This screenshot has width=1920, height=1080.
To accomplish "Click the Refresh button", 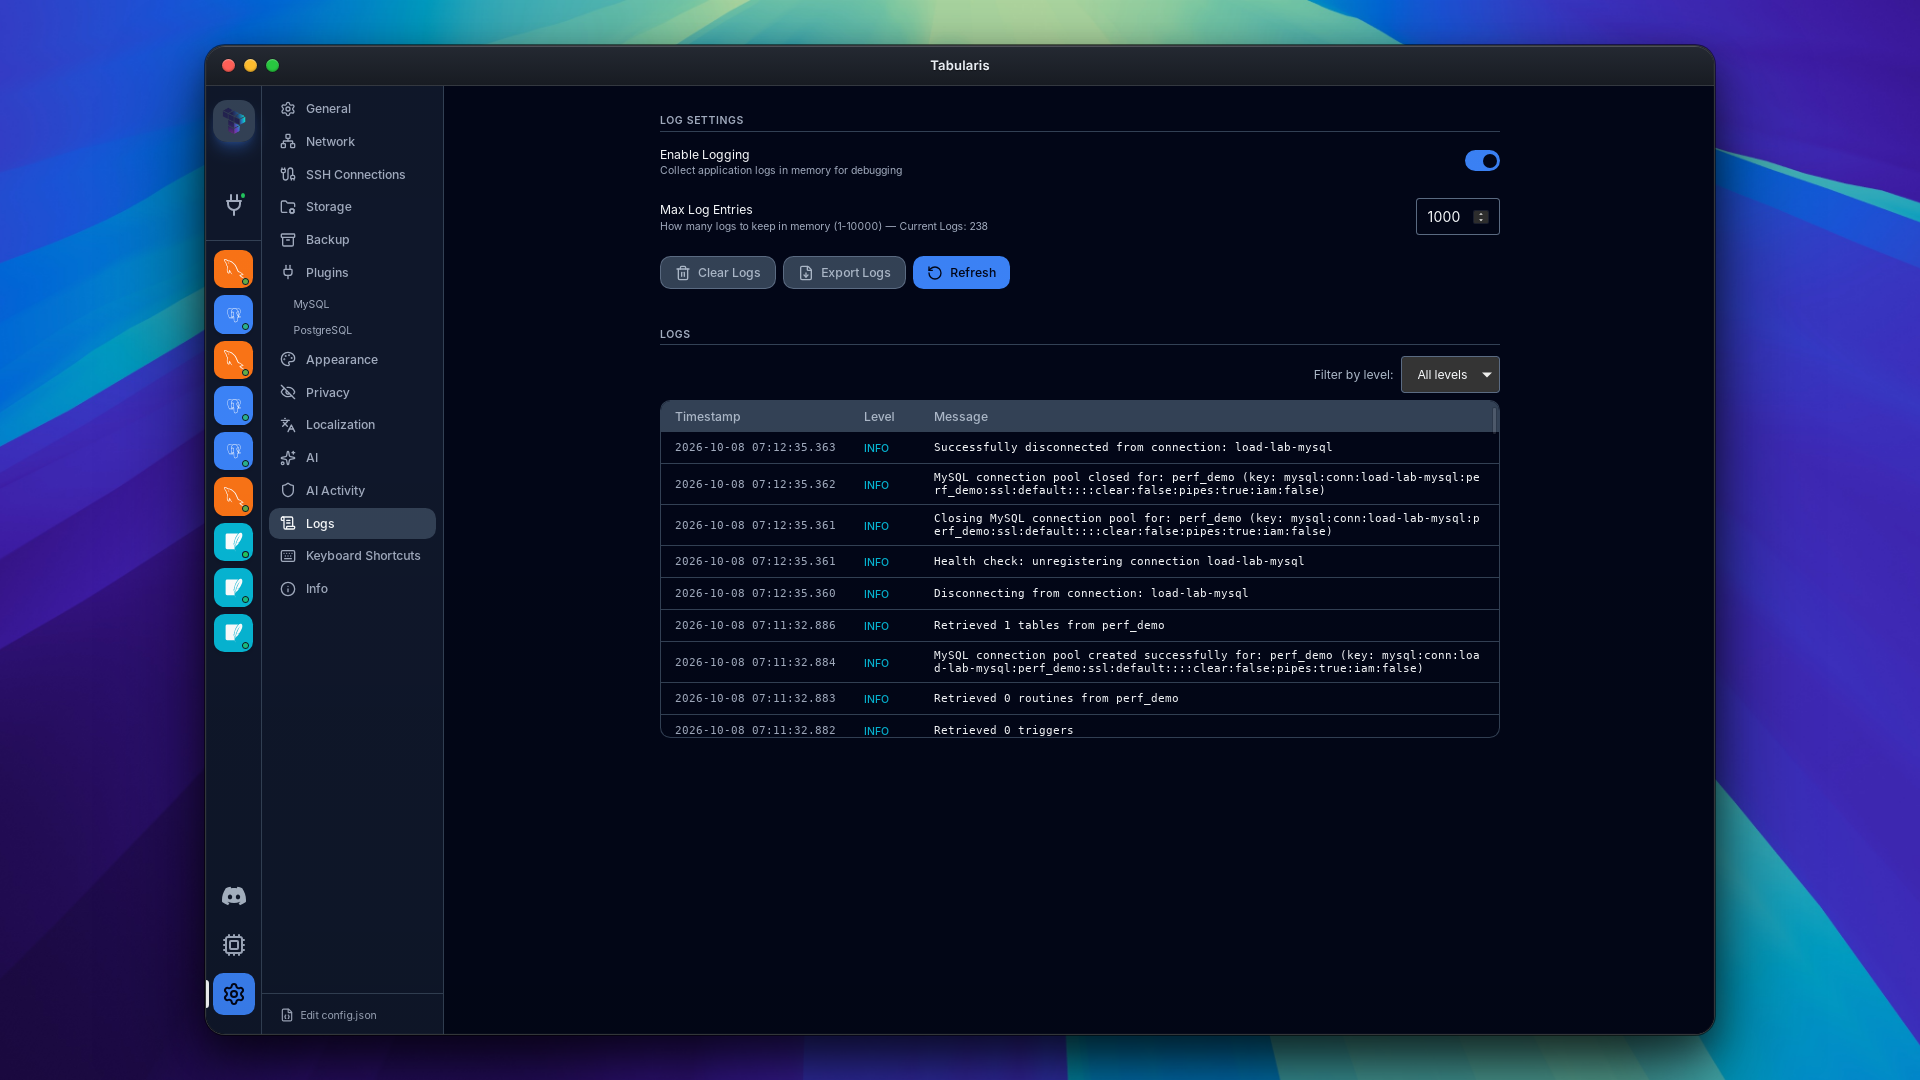I will 961,273.
